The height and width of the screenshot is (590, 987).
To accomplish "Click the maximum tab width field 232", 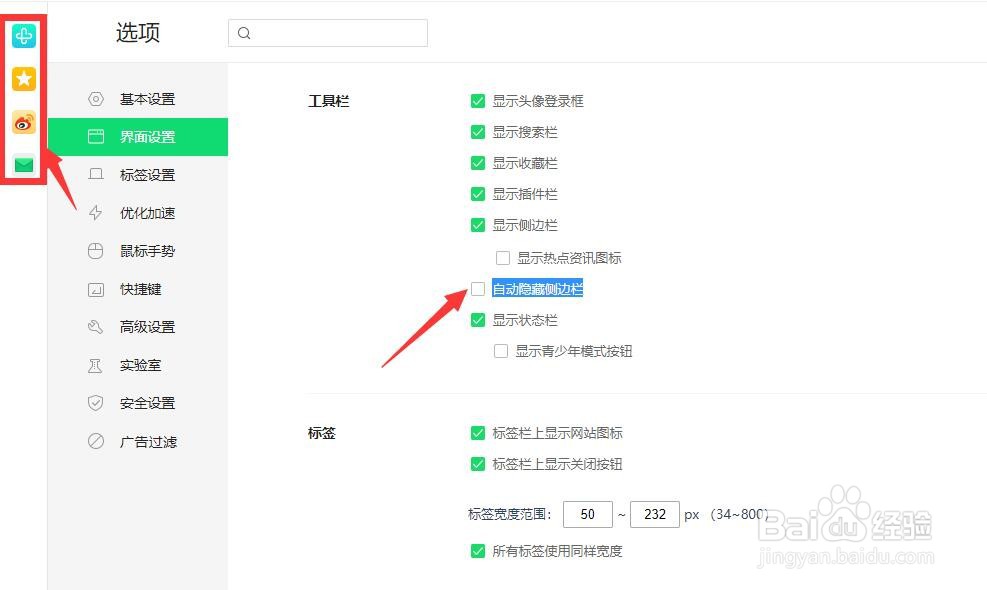I will point(655,514).
